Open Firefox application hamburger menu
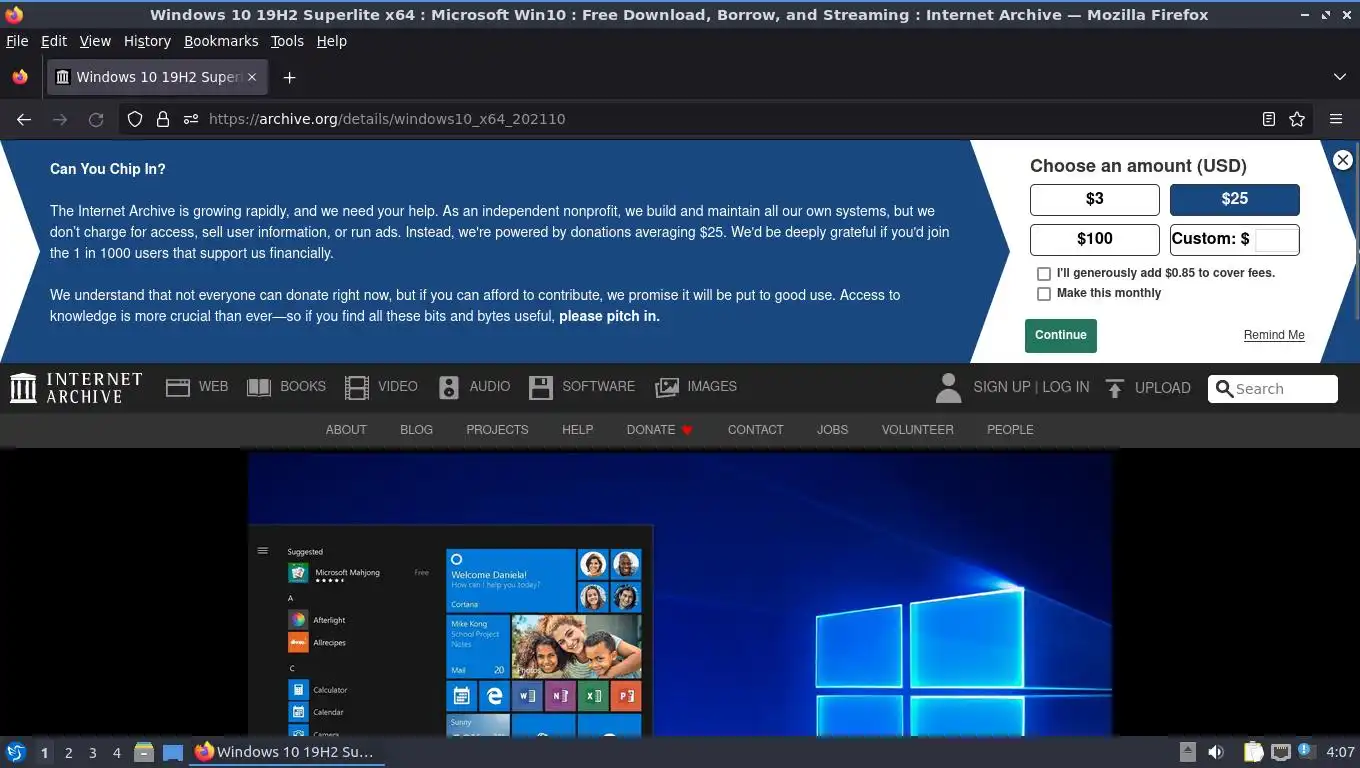The image size is (1360, 768). coord(1336,119)
